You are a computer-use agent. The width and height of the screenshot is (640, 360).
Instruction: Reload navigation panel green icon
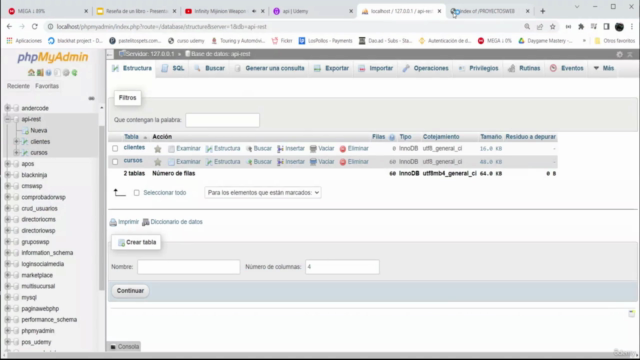click(x=75, y=73)
